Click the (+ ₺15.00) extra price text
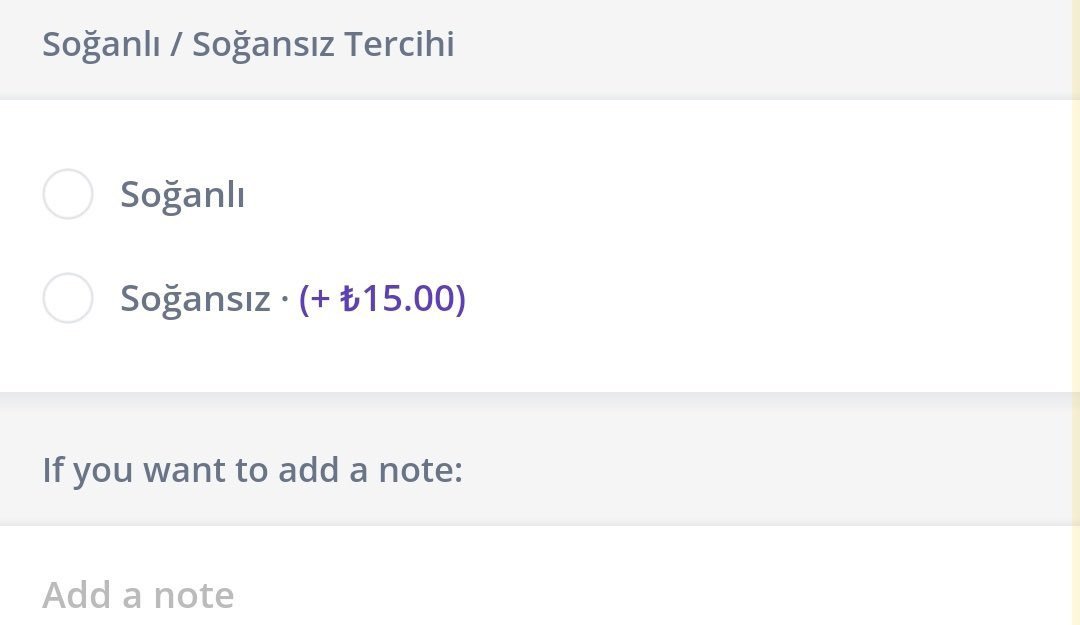Image resolution: width=1080 pixels, height=625 pixels. tap(382, 299)
